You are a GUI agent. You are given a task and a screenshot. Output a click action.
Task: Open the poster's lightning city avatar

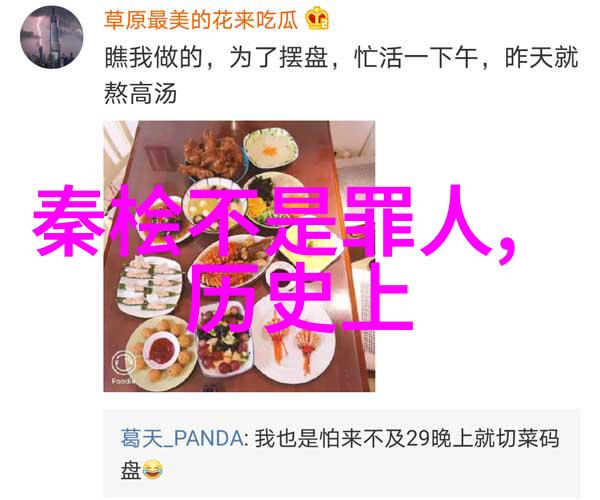[51, 37]
